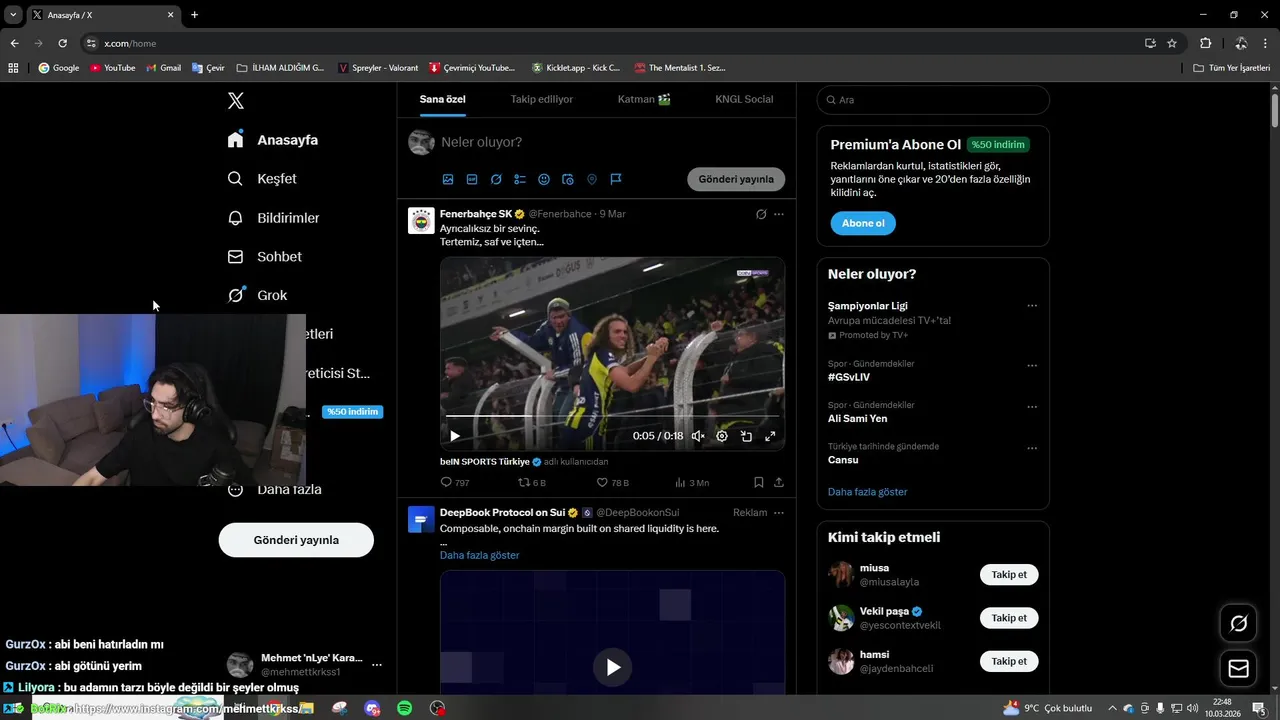Screen dimensions: 1280x720
Task: Reply to the Fenerbahçe SK post
Action: (x=455, y=482)
